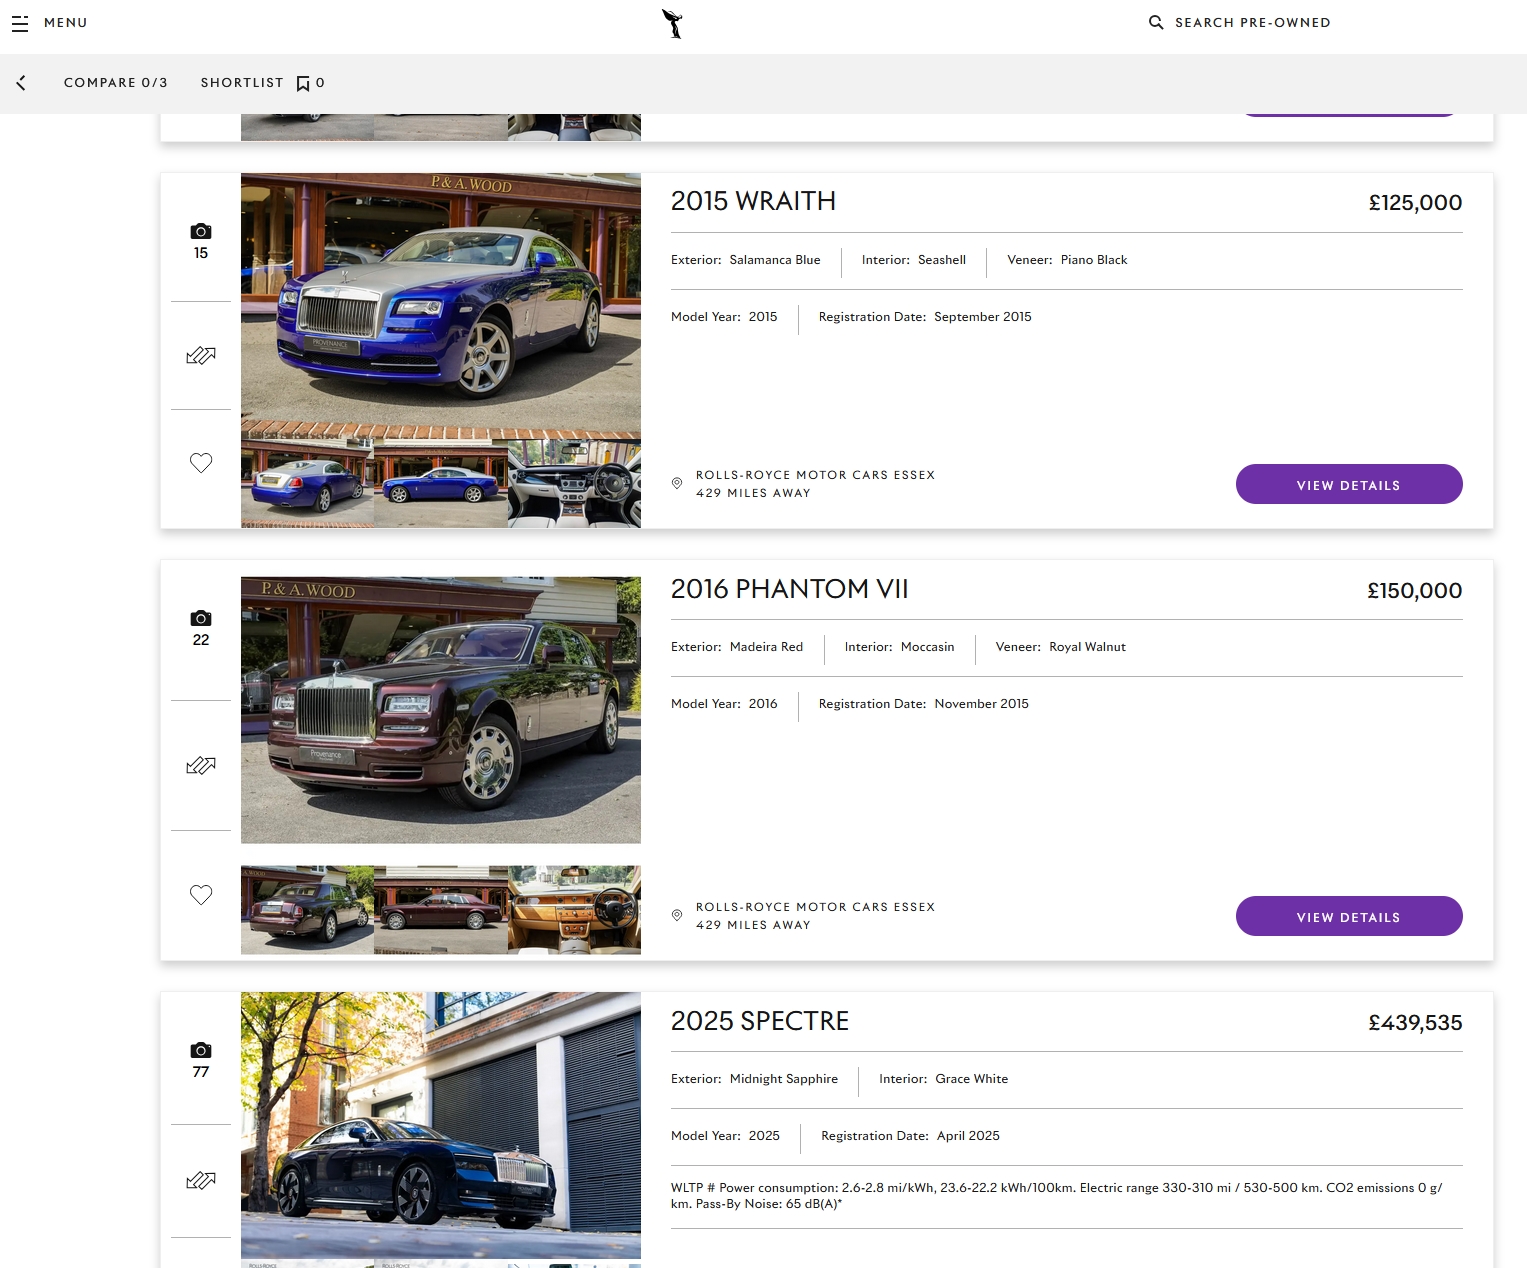
Task: Click the Phantom VII dealer location pin
Action: point(677,915)
